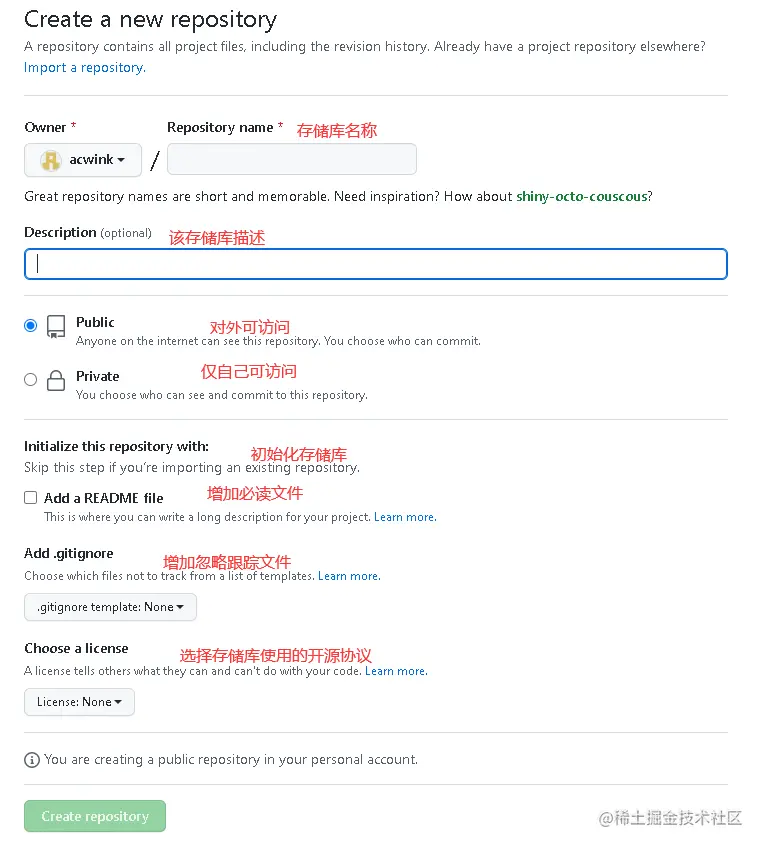This screenshot has width=765, height=850.
Task: Select the Private radio button
Action: click(x=31, y=379)
